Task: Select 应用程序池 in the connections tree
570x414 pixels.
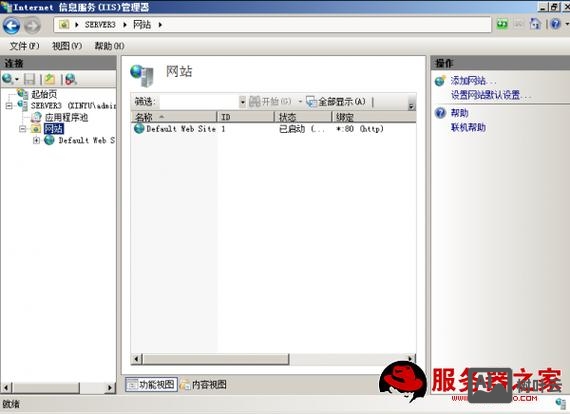Action: 67,117
